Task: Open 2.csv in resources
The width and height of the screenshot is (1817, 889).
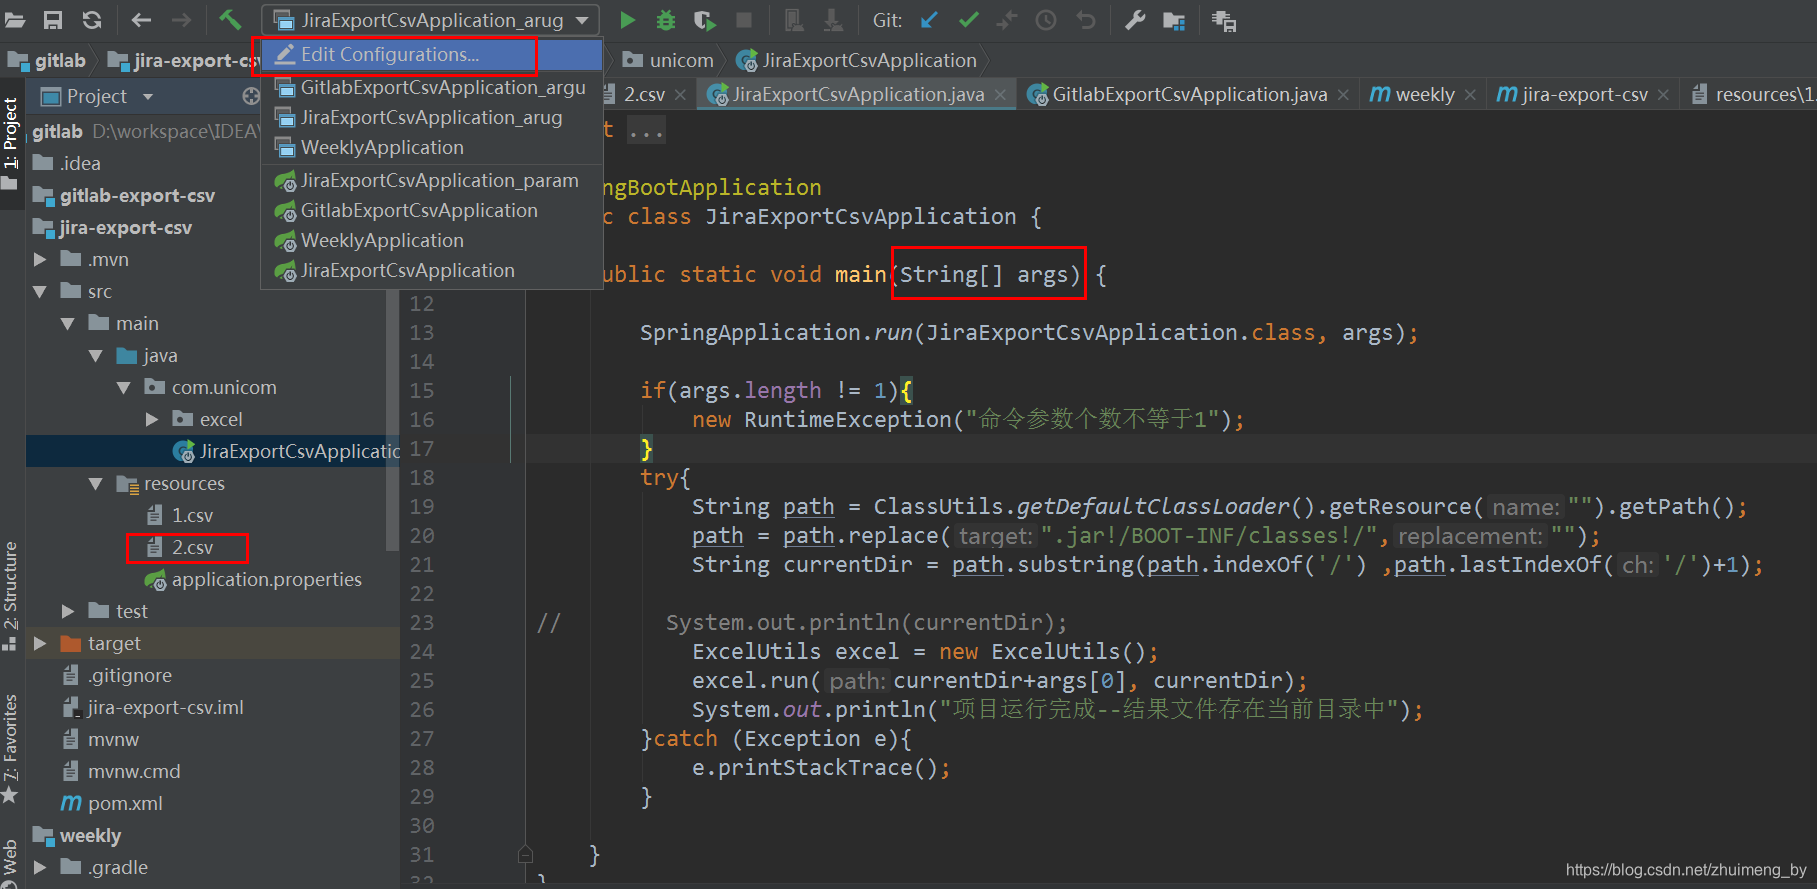Action: (x=181, y=547)
